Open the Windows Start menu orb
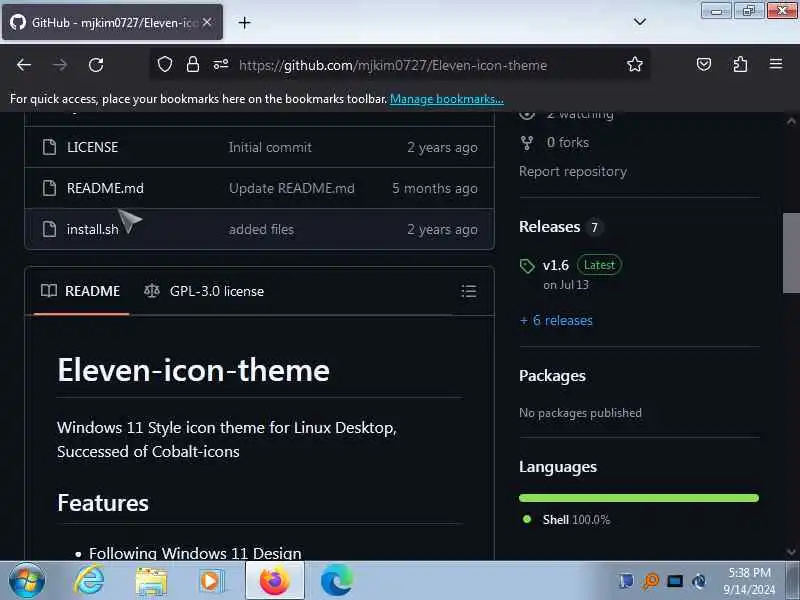The height and width of the screenshot is (600, 800). pyautogui.click(x=27, y=581)
